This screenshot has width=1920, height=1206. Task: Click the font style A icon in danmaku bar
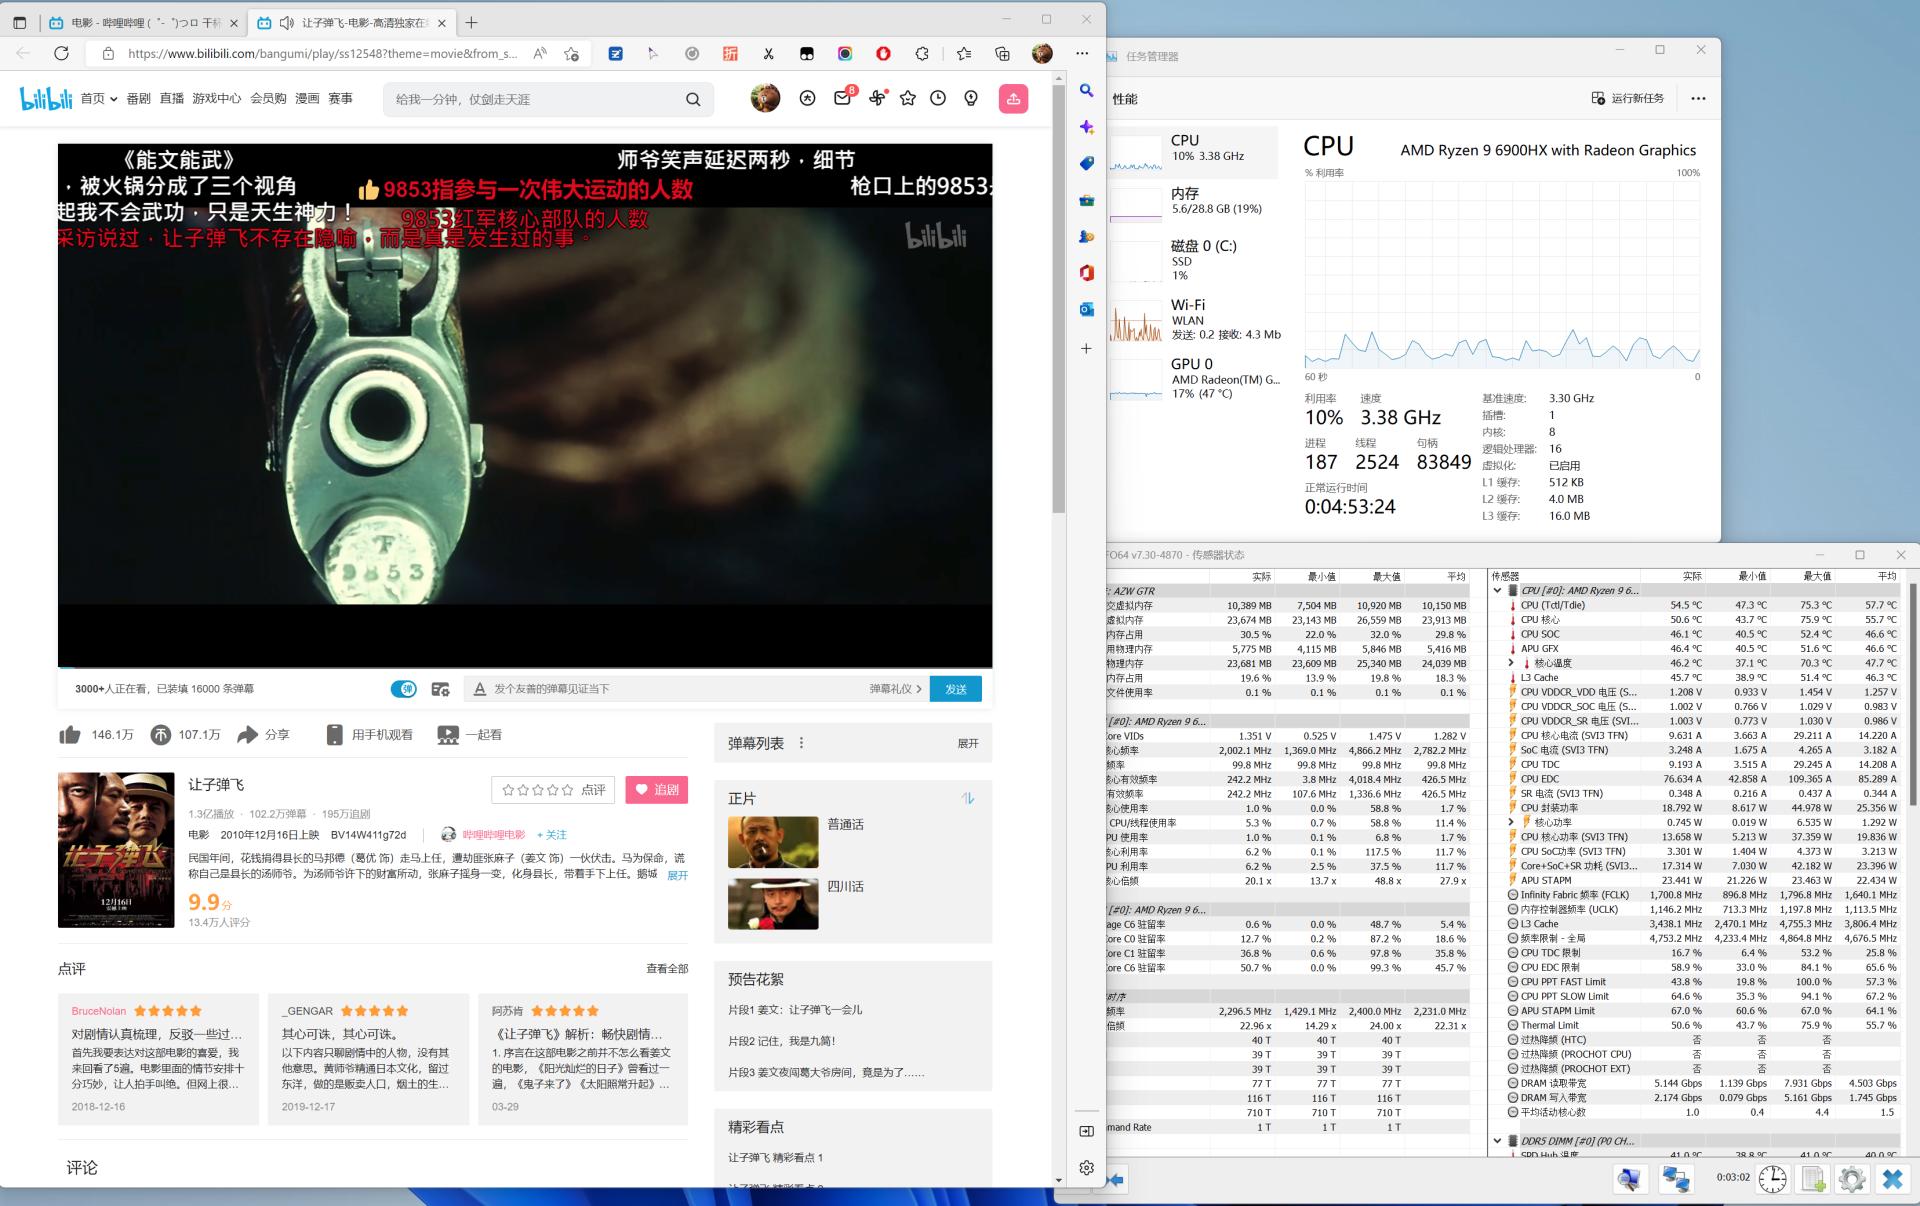click(x=478, y=689)
